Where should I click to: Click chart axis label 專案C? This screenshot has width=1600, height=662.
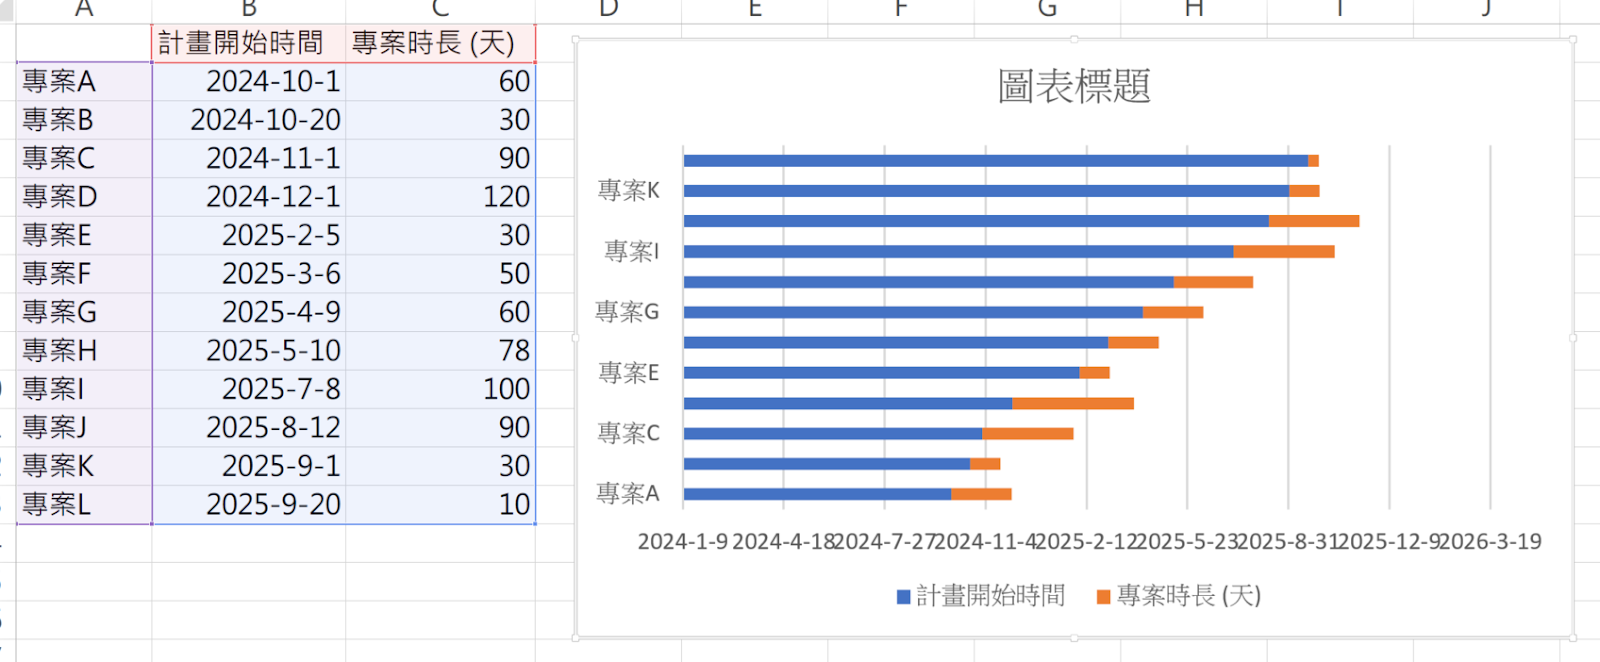[x=629, y=433]
